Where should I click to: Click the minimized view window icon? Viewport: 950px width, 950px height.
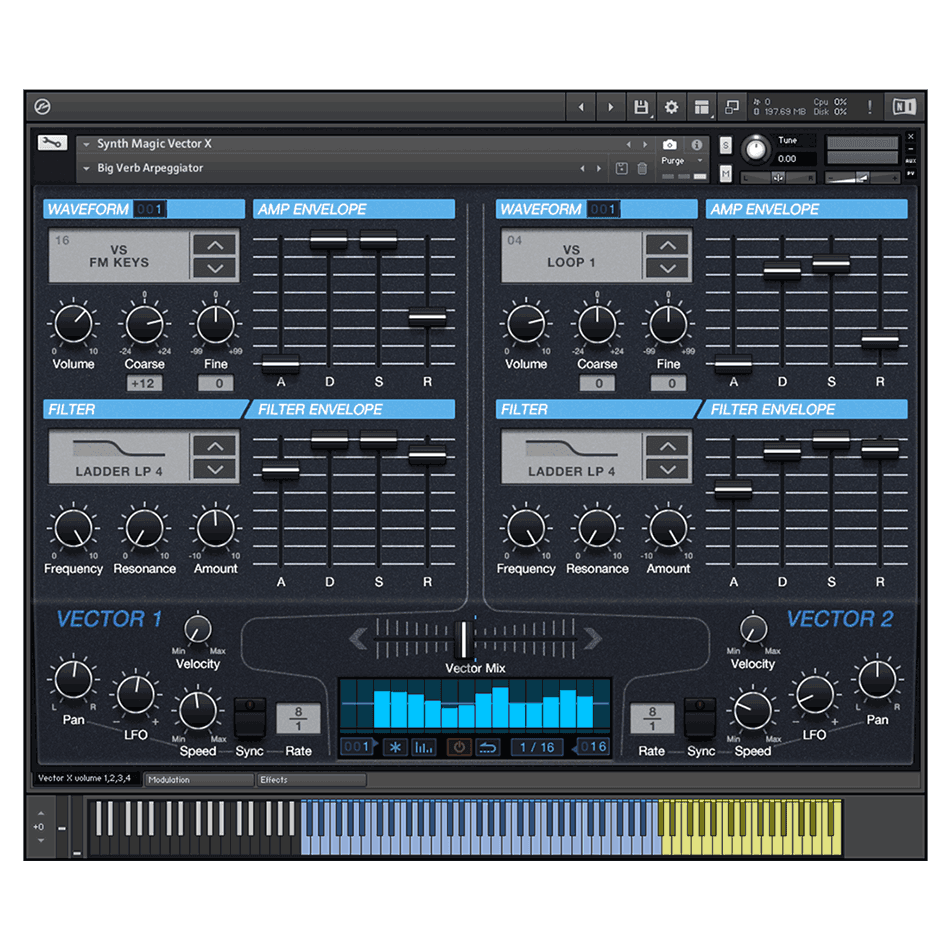(732, 107)
